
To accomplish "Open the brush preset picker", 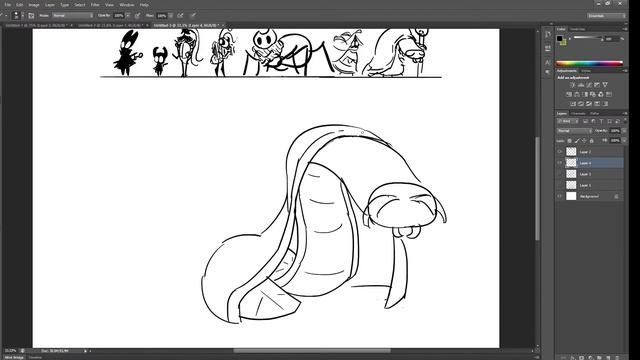I will coord(17,16).
